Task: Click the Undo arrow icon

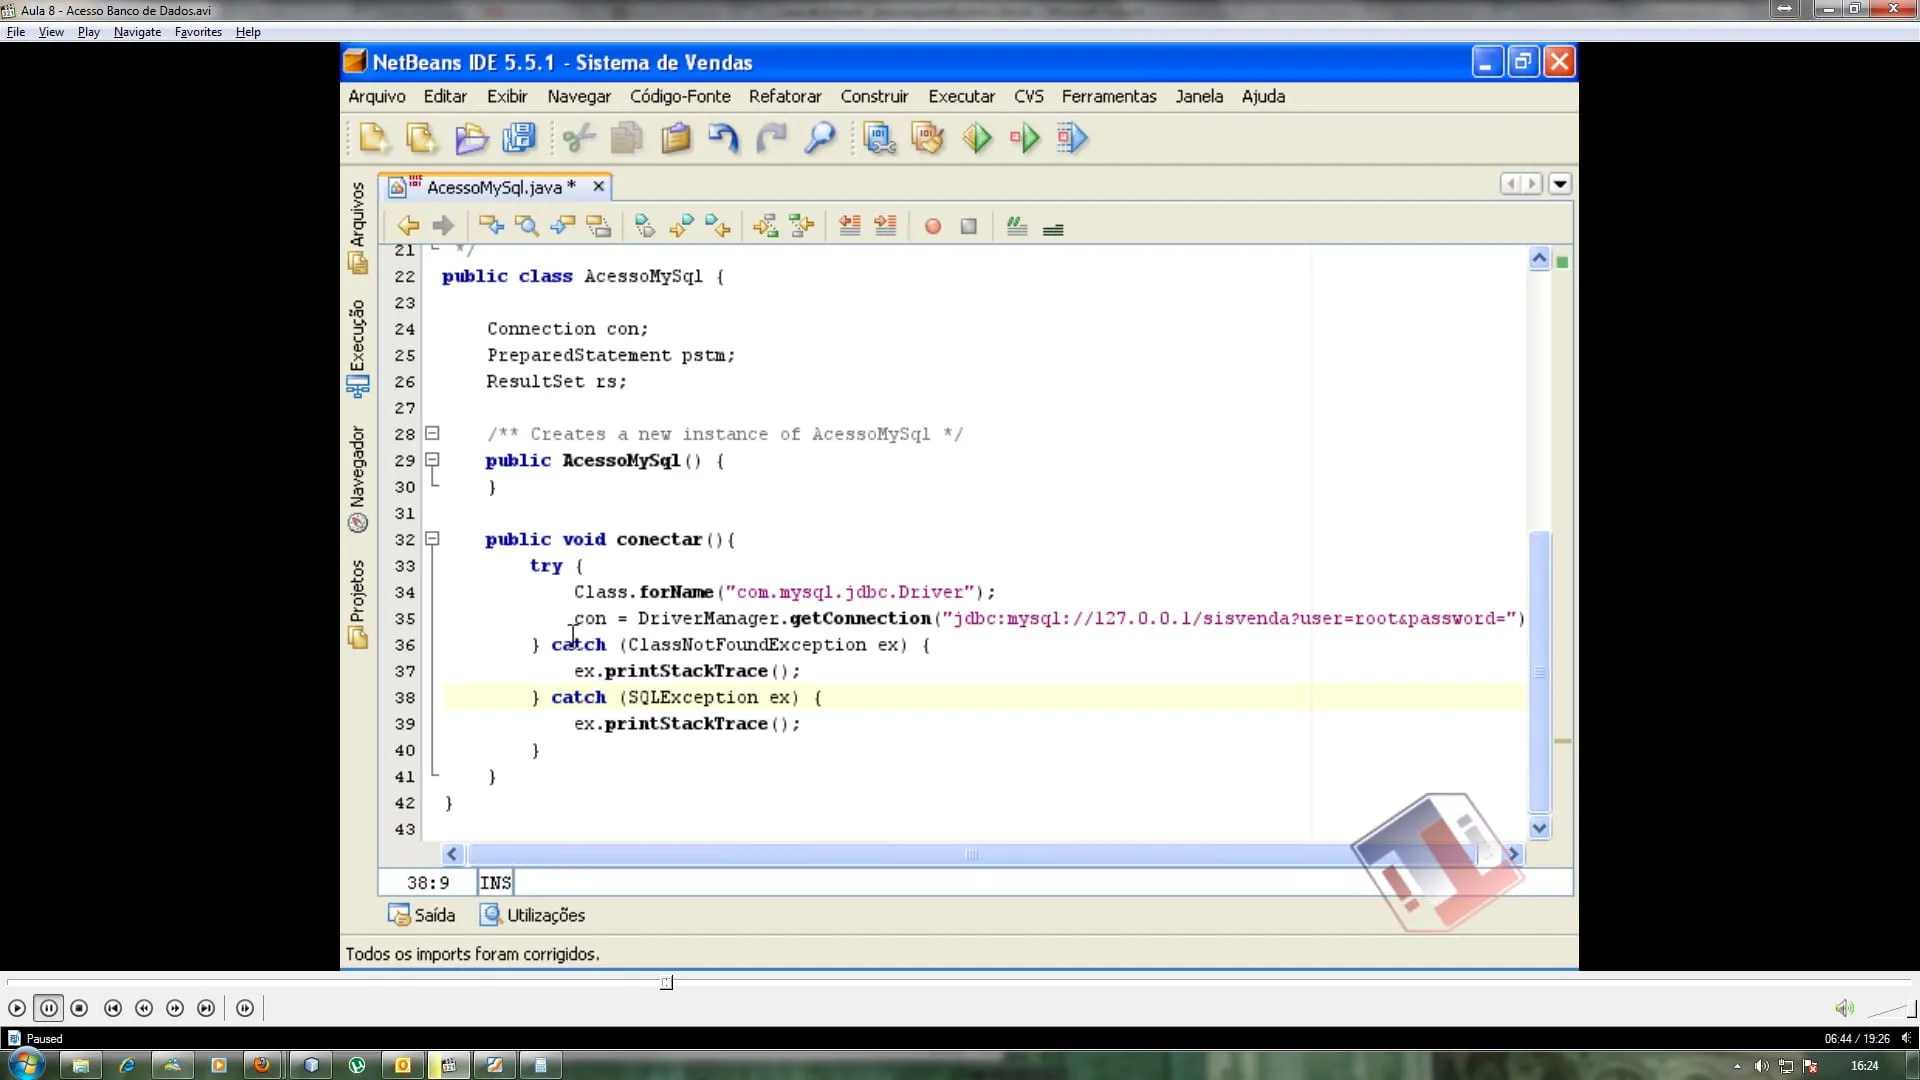Action: point(723,138)
